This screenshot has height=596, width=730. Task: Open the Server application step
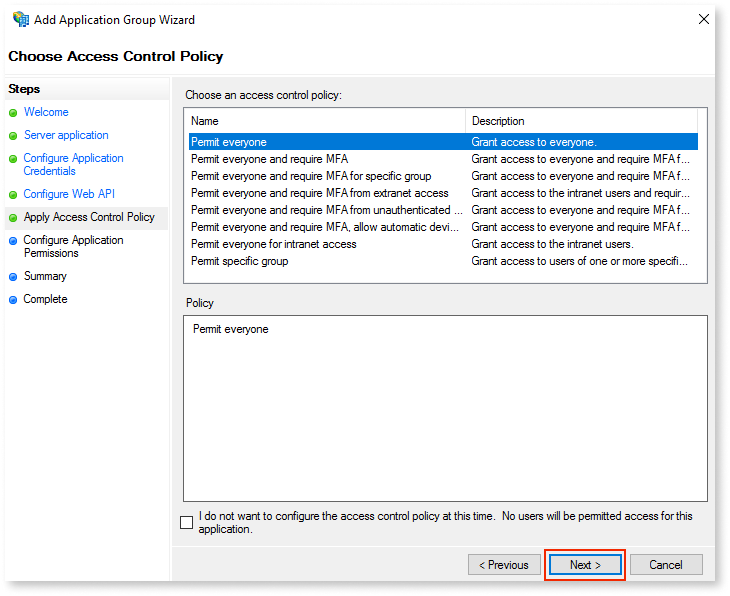click(66, 135)
